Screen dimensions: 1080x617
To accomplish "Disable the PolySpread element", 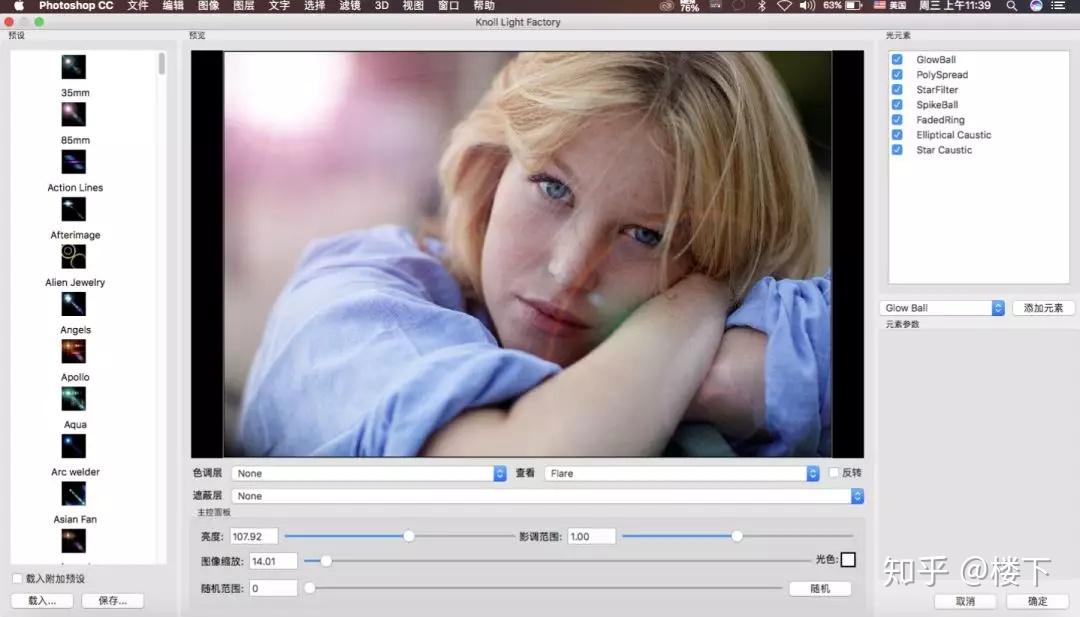I will [897, 74].
